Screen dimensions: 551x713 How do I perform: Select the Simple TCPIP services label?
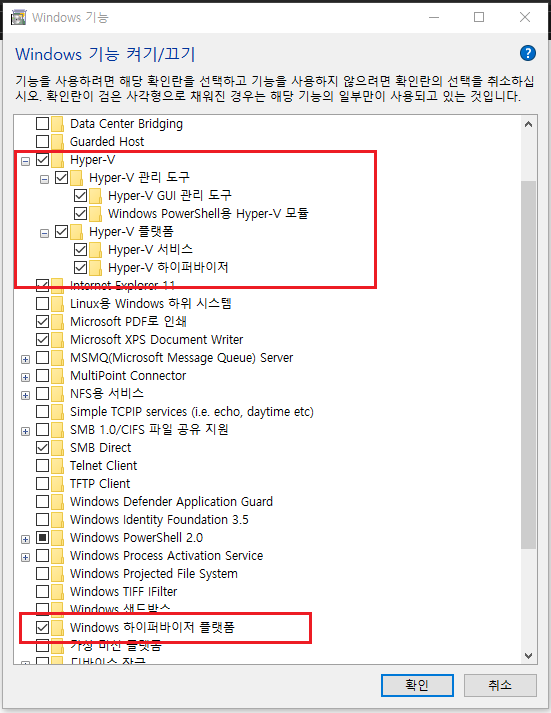(192, 412)
